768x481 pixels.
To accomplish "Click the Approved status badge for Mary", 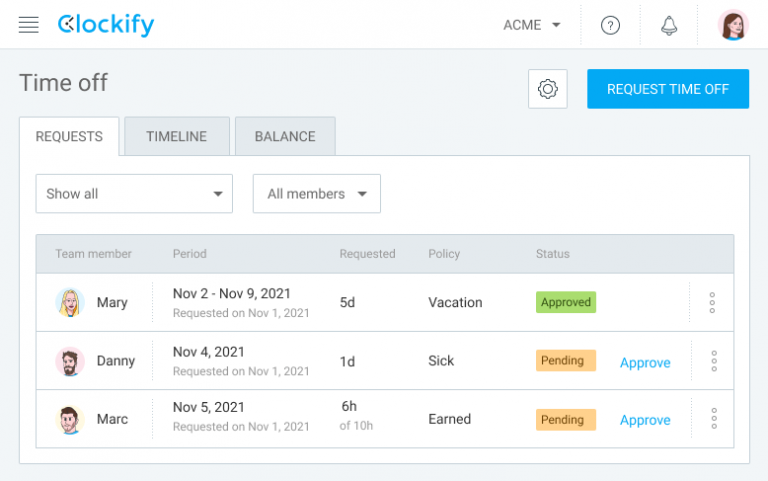I will (x=566, y=302).
